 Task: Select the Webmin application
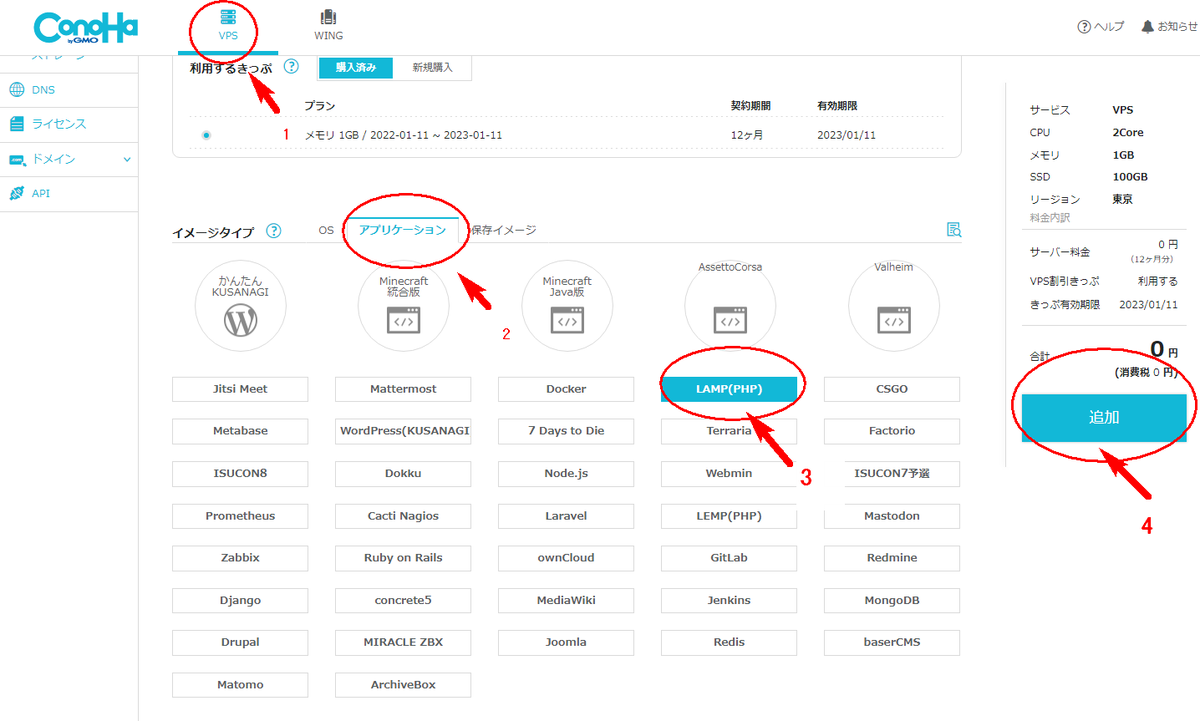729,473
